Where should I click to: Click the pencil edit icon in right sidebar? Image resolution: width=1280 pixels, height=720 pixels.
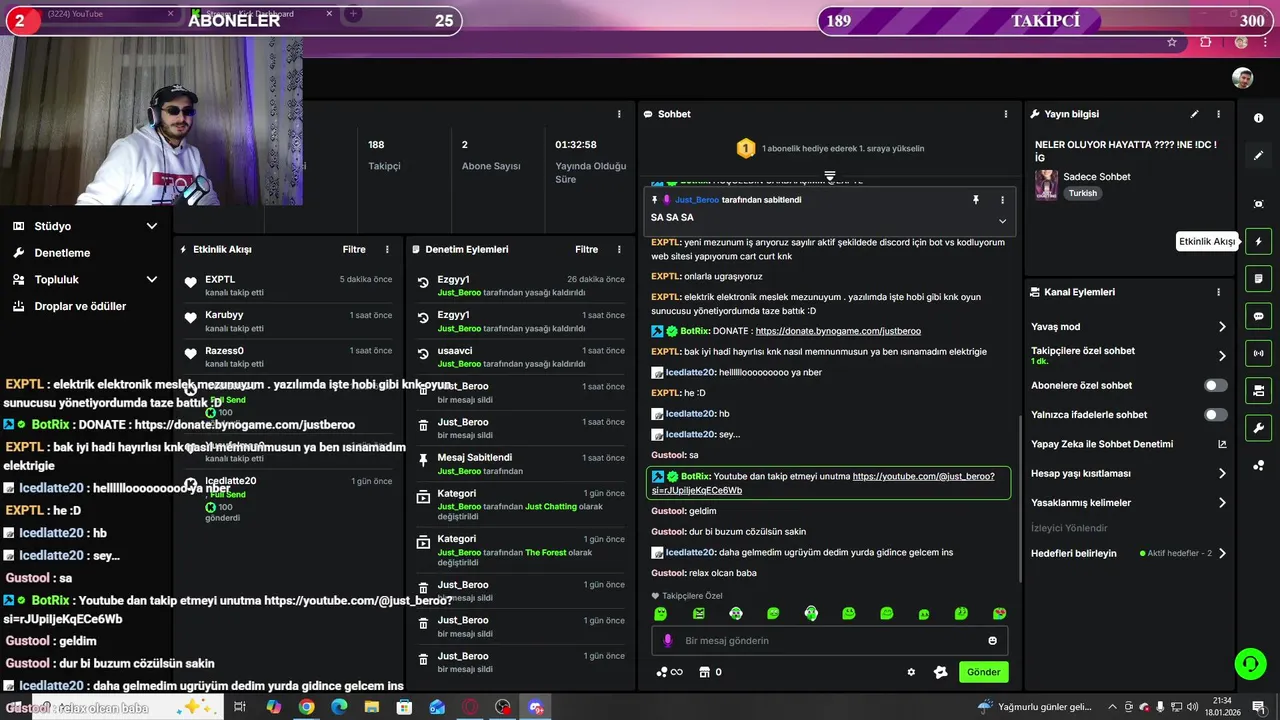tap(1258, 156)
